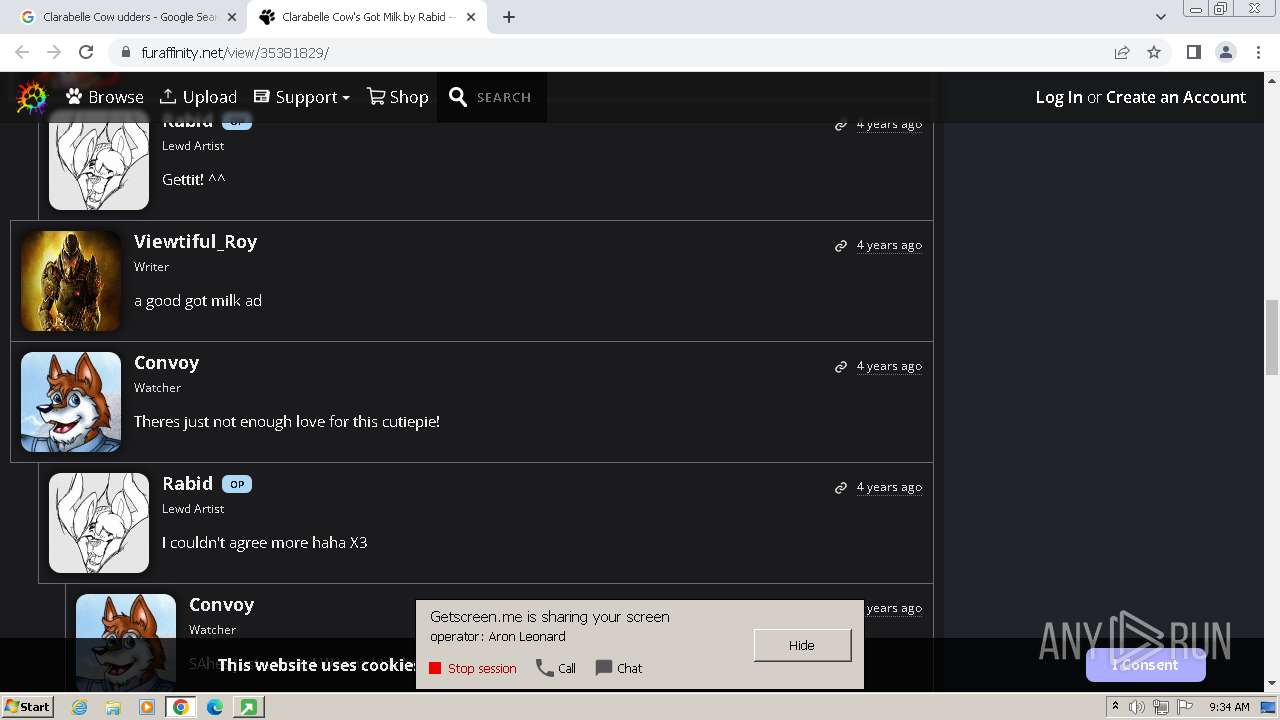
Task: Toggle the browser side panel
Action: click(1193, 52)
